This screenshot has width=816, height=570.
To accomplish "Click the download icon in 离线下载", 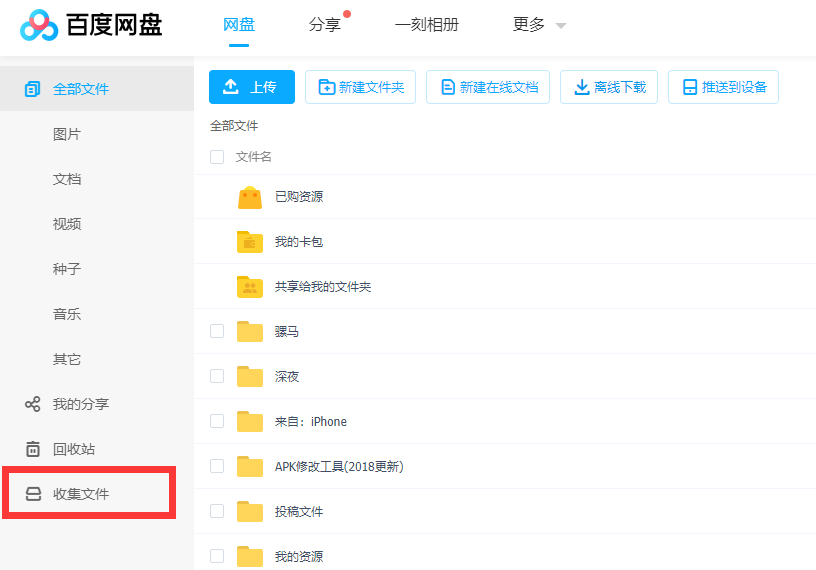I will 581,87.
